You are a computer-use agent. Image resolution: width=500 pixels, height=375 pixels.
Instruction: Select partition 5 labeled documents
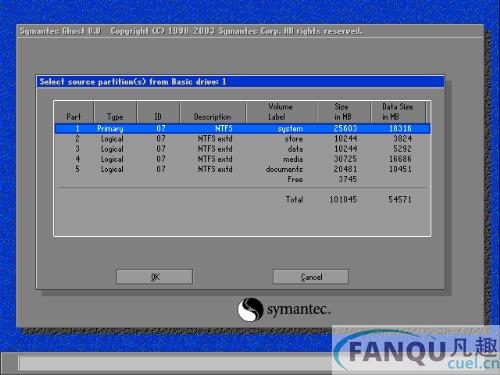(242, 169)
